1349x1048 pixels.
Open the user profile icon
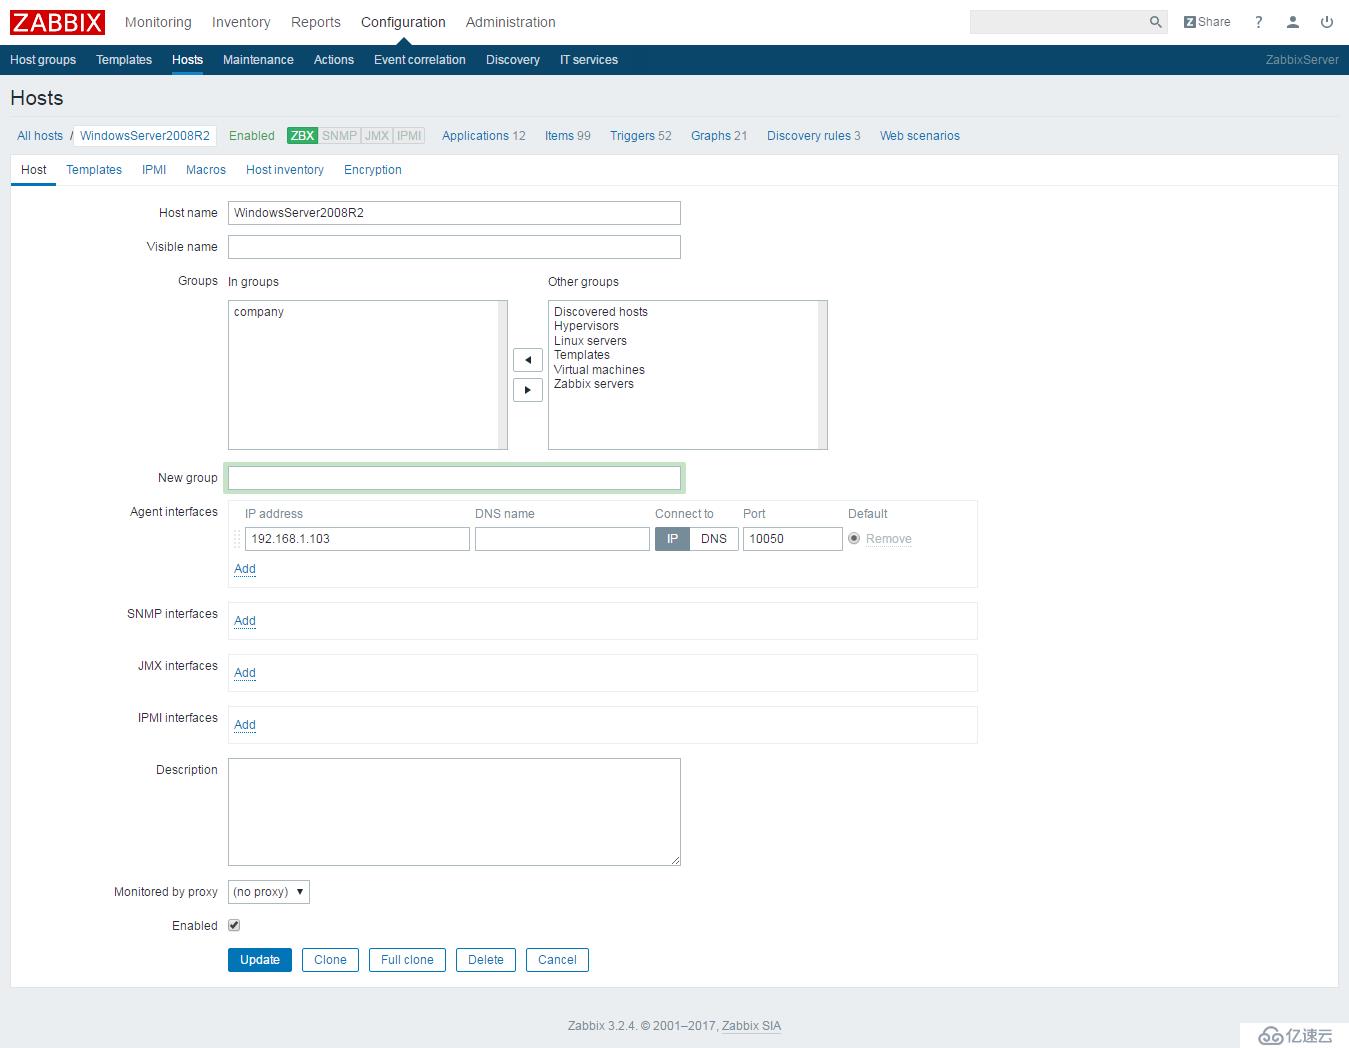coord(1293,22)
